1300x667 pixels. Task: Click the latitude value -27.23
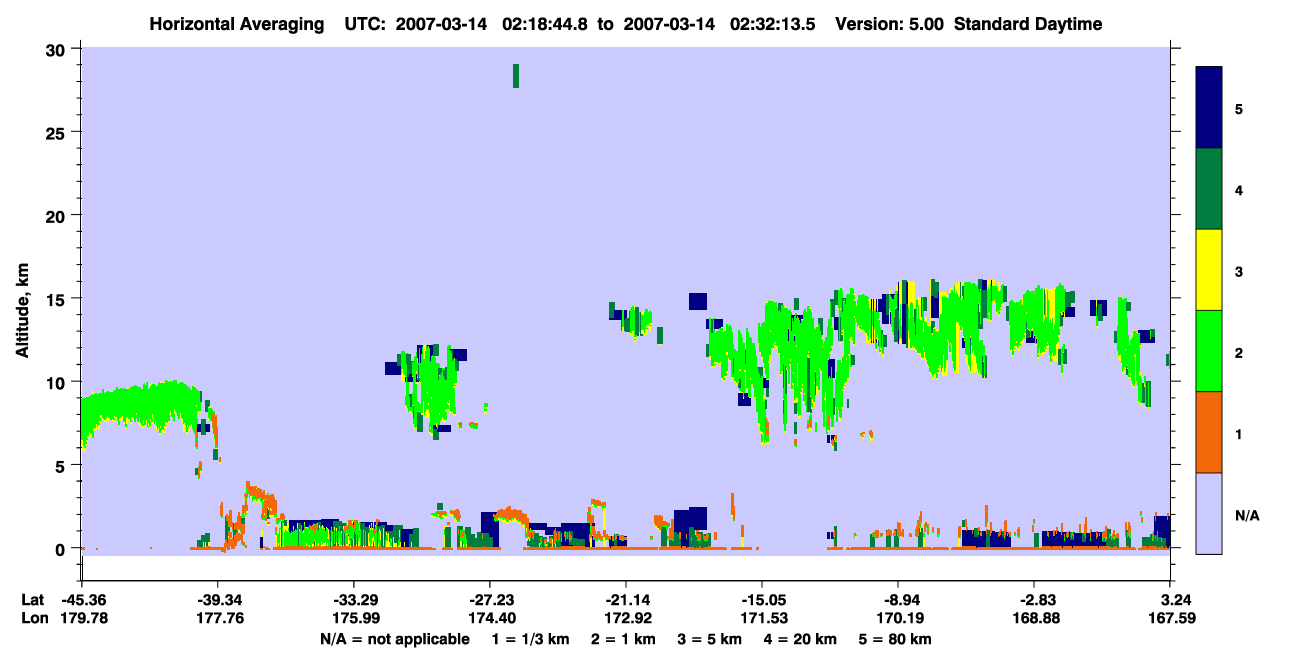click(490, 600)
